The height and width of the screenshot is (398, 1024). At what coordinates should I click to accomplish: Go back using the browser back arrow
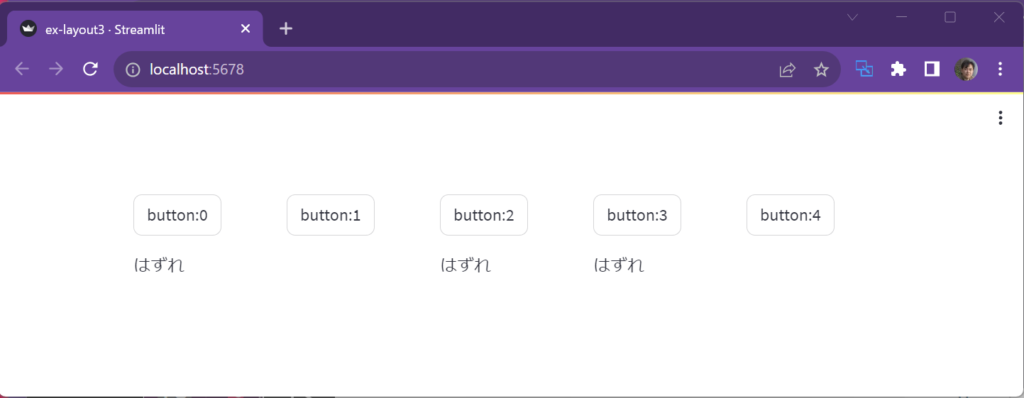tap(22, 69)
